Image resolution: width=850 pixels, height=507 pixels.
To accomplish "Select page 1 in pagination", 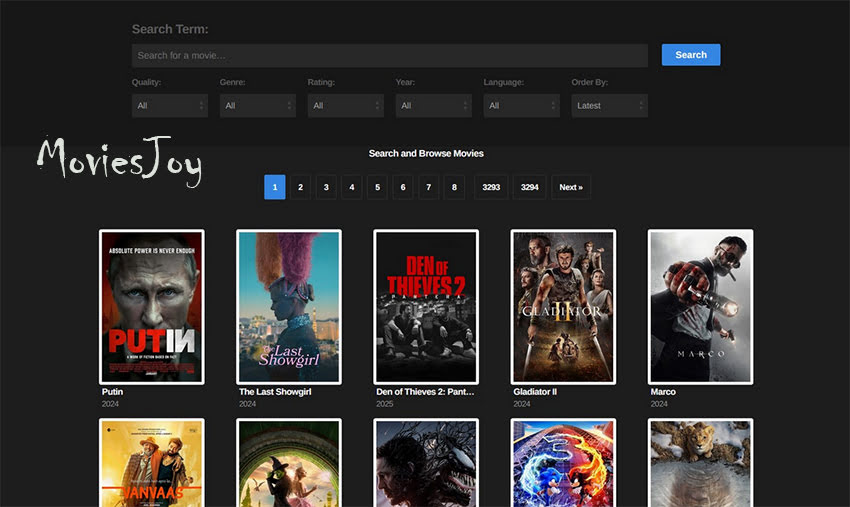I will (x=275, y=187).
